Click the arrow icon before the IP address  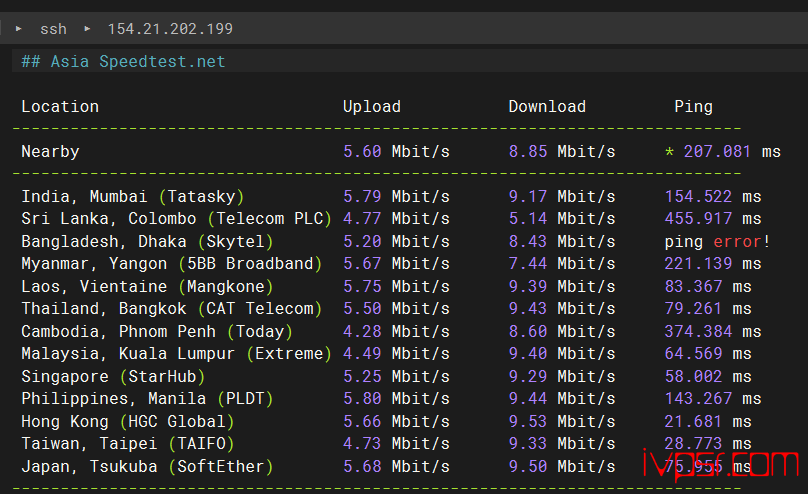click(87, 29)
